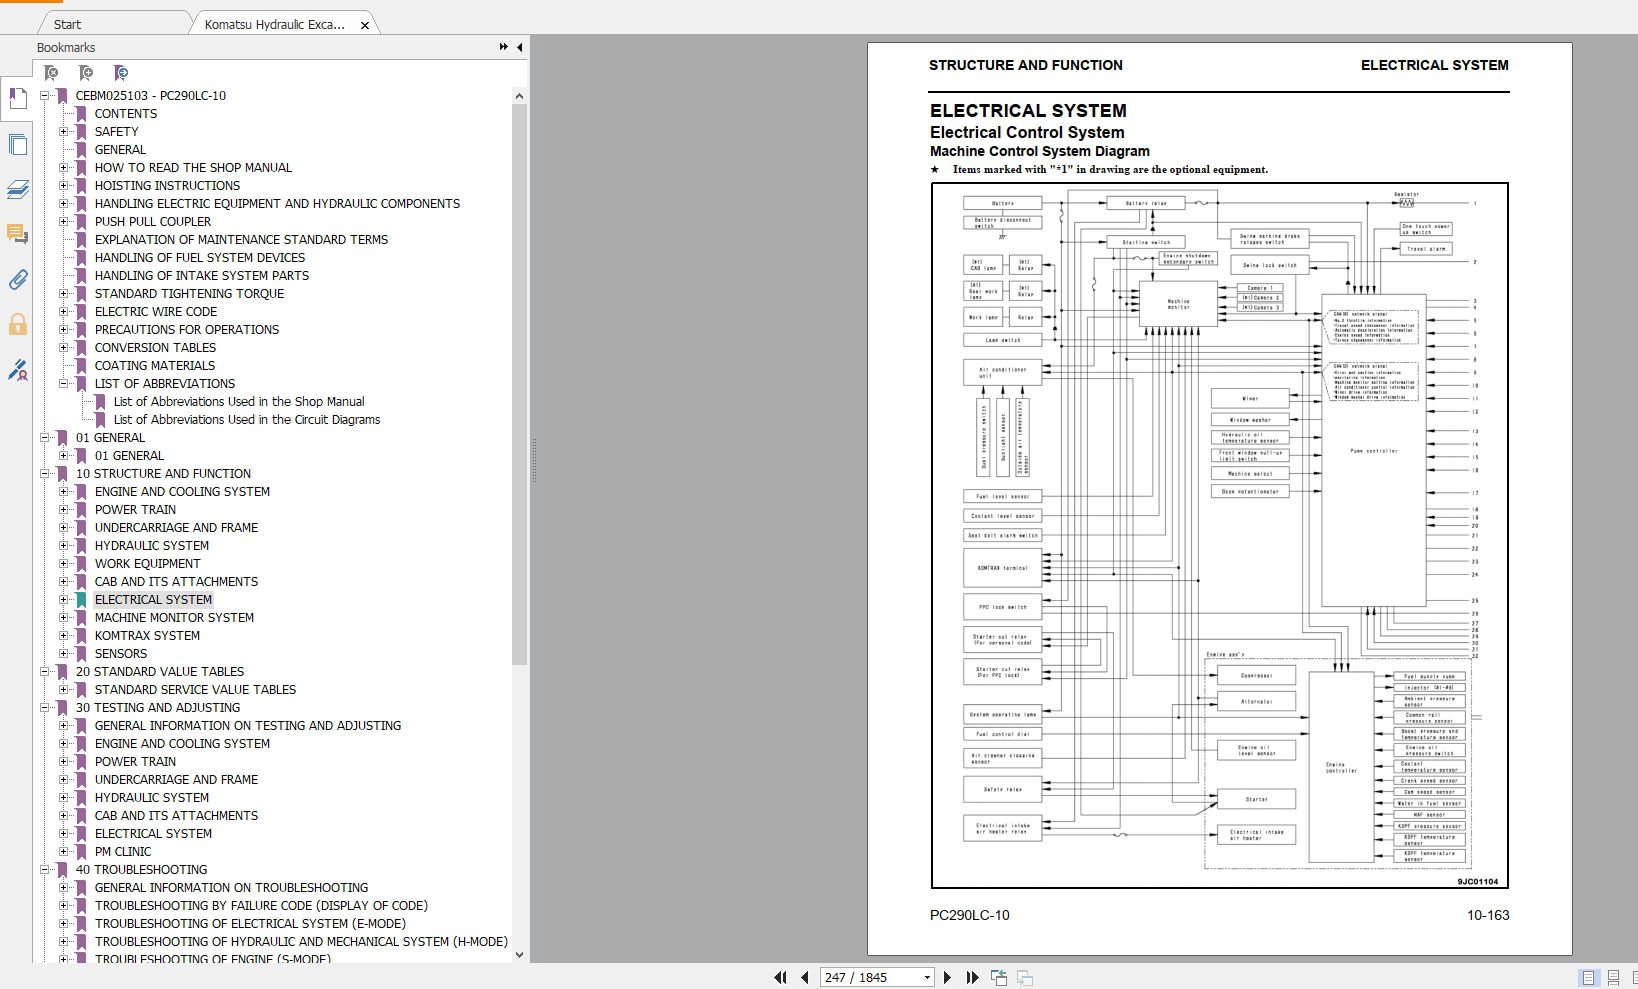The width and height of the screenshot is (1638, 989).
Task: Open the page number dropdown arrow
Action: (x=927, y=978)
